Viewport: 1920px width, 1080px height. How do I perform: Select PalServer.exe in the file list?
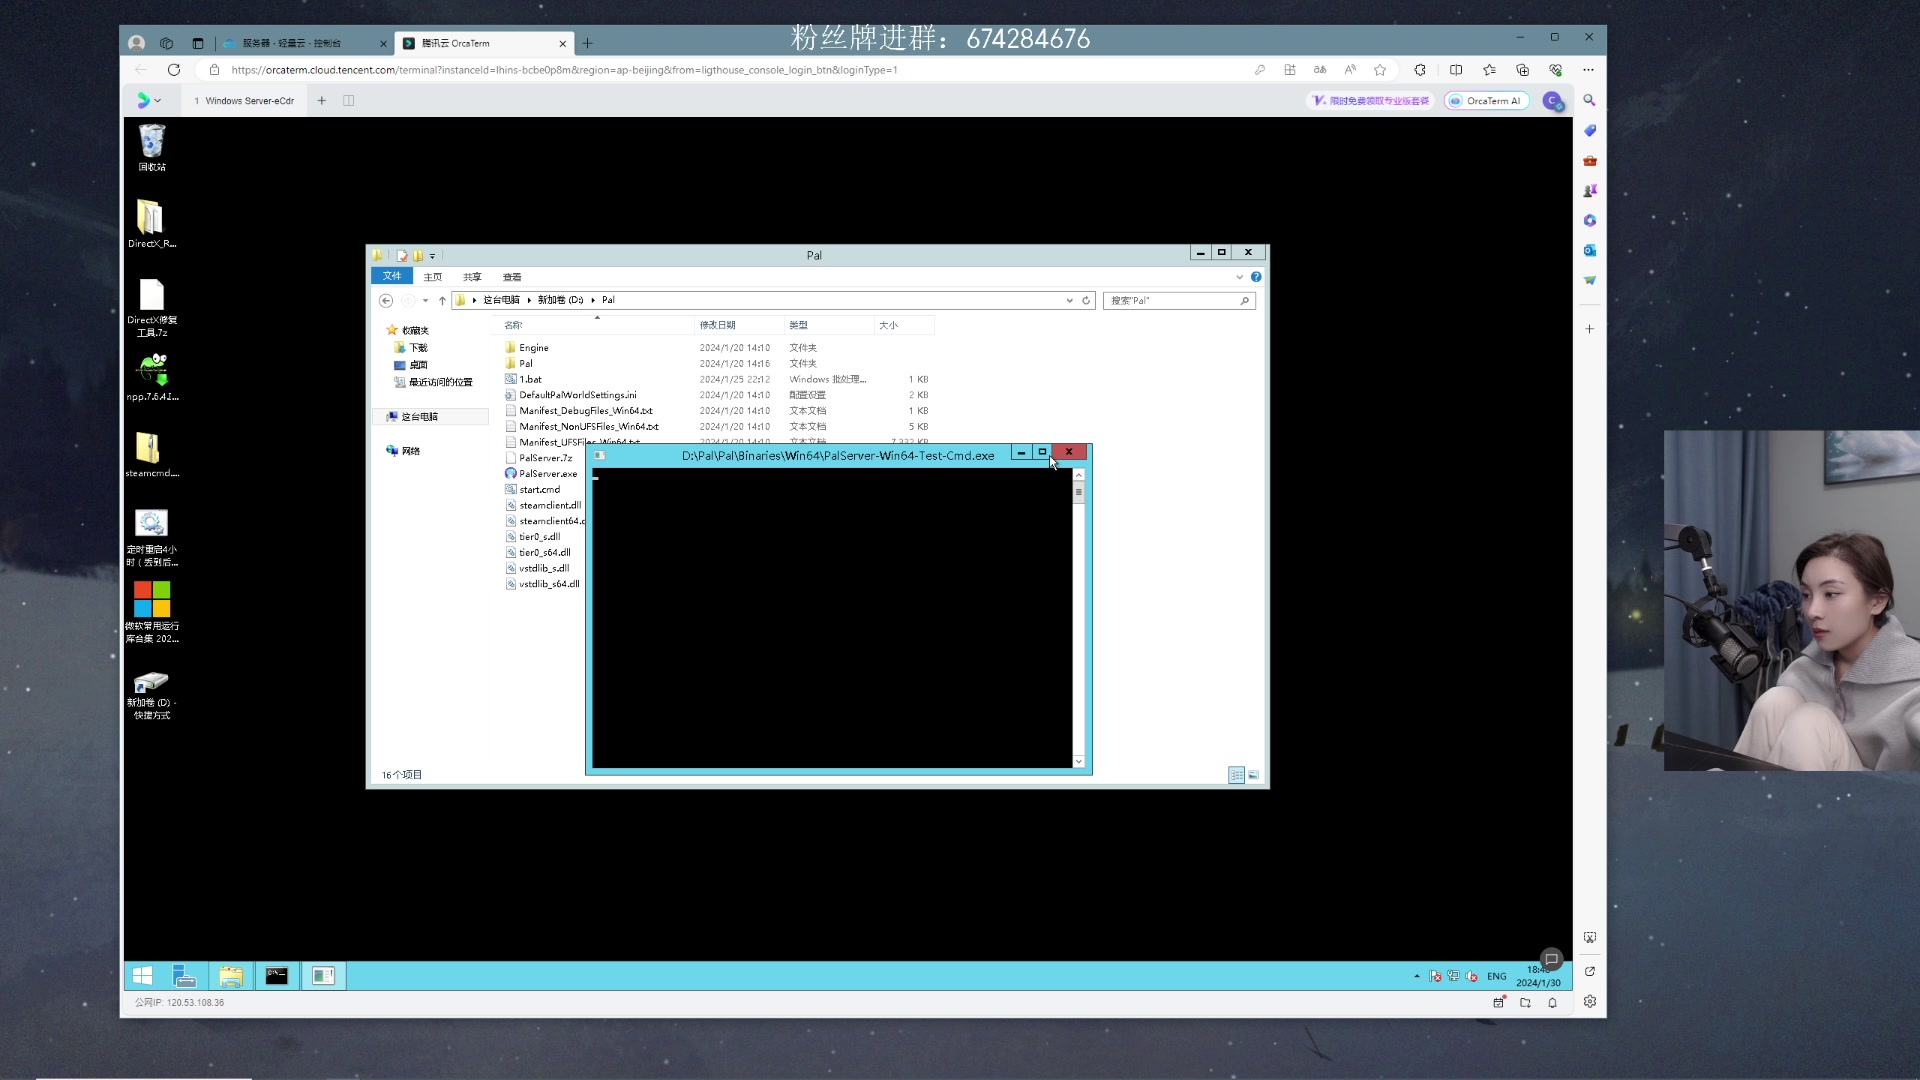point(548,474)
